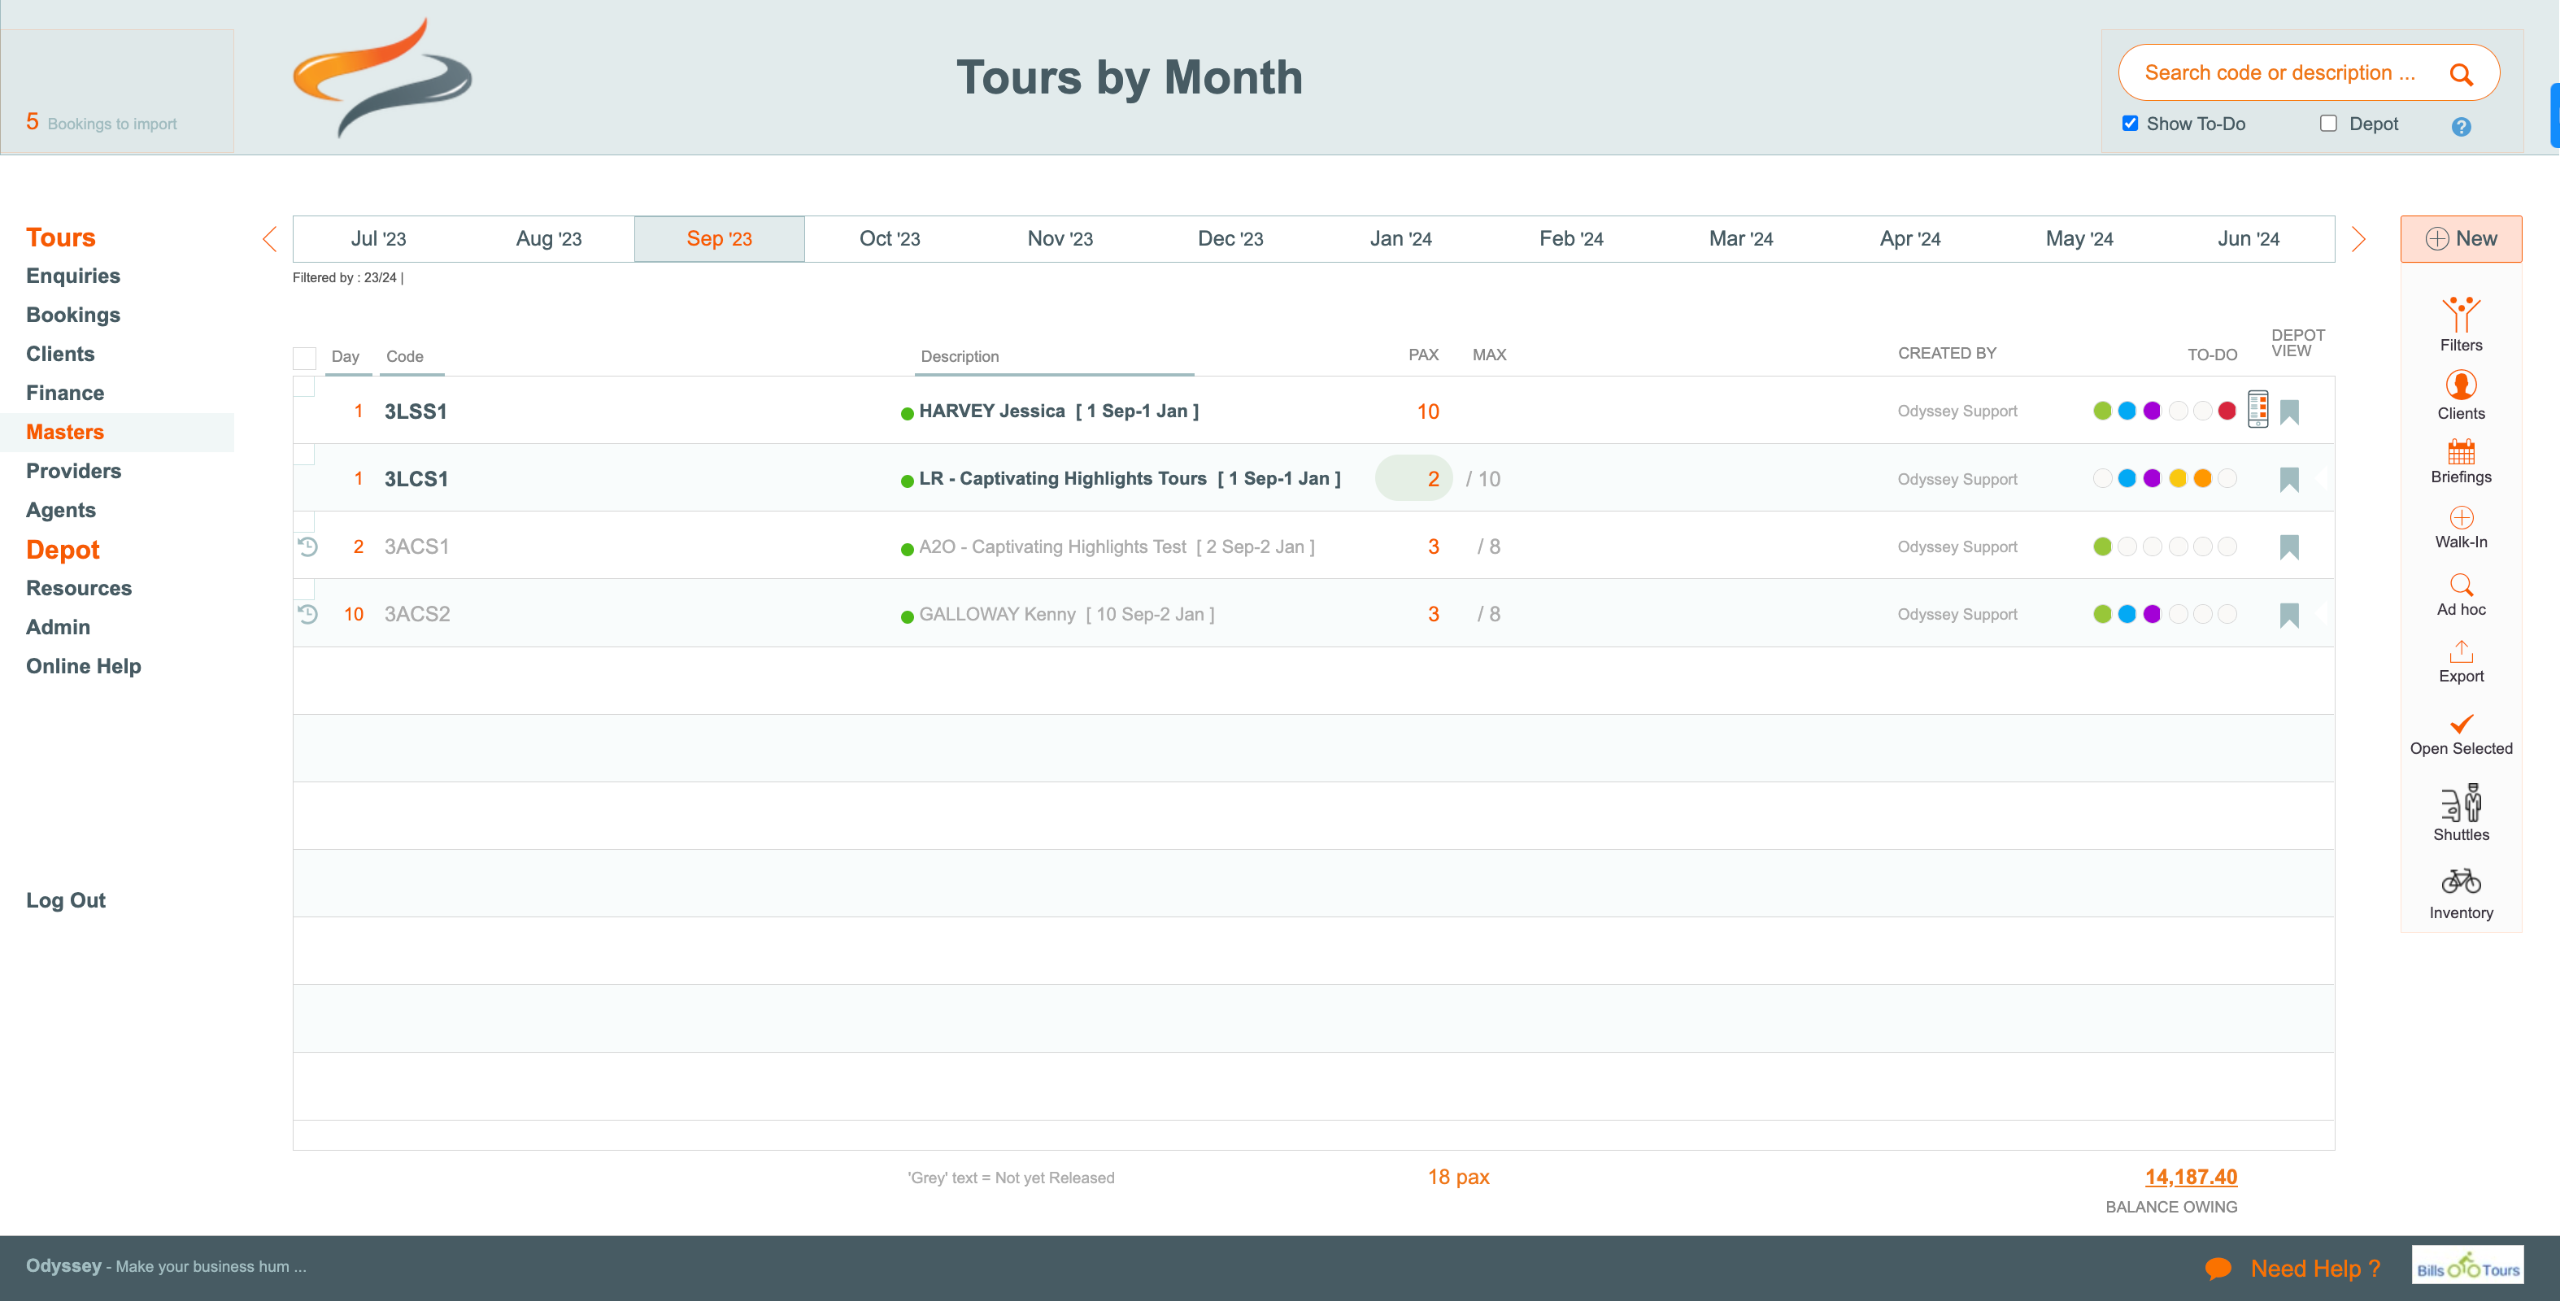The image size is (2560, 1301).
Task: Open the Shuttles driver icon
Action: pyautogui.click(x=2460, y=804)
